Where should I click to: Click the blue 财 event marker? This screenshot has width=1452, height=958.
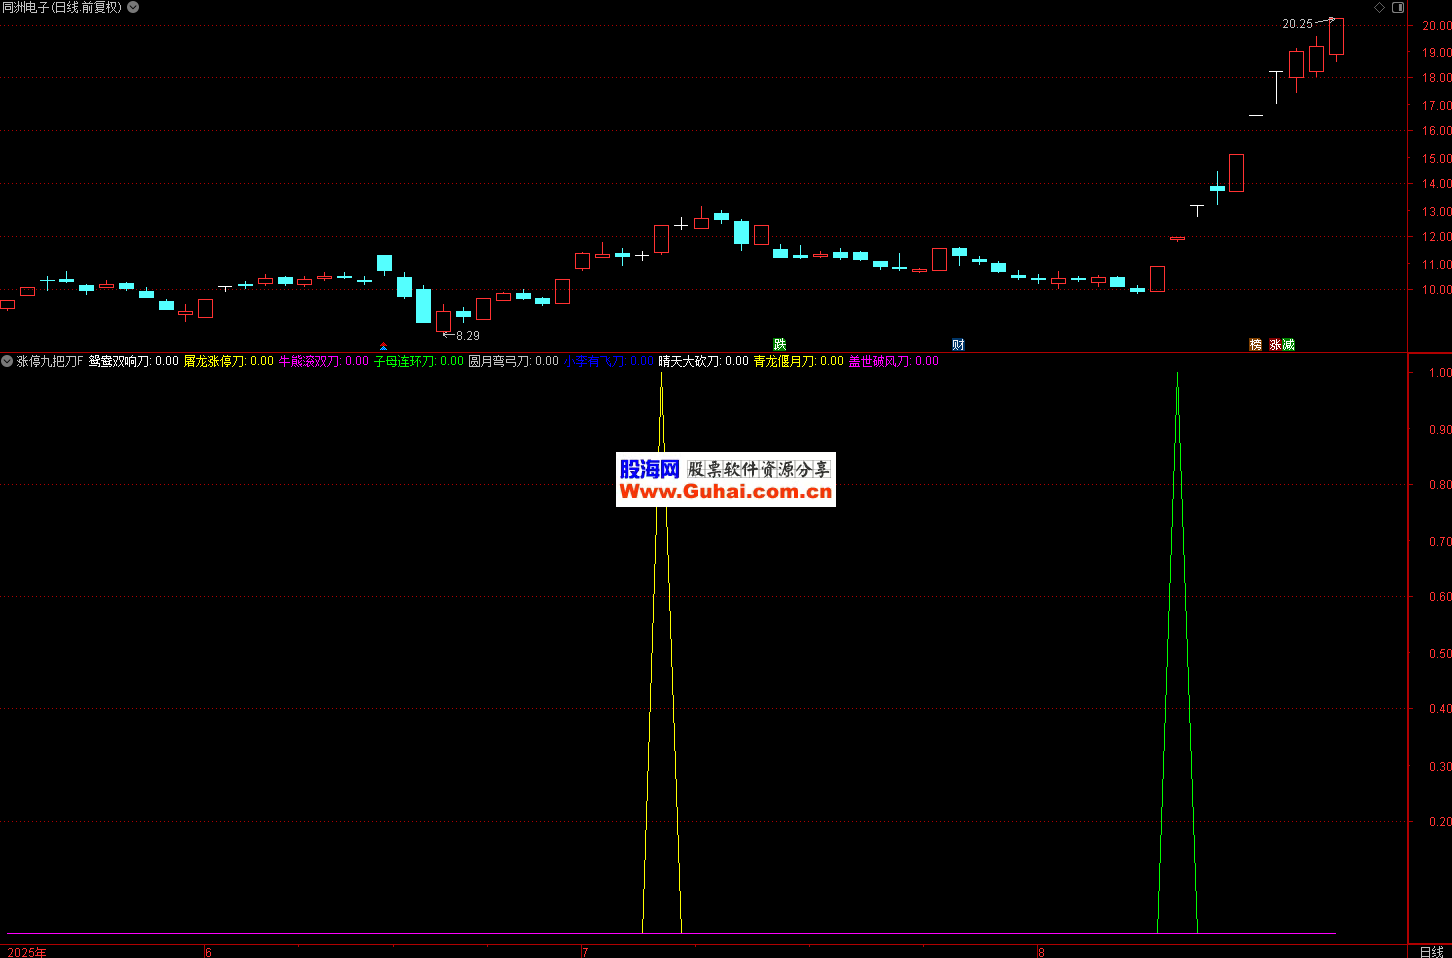(x=958, y=344)
